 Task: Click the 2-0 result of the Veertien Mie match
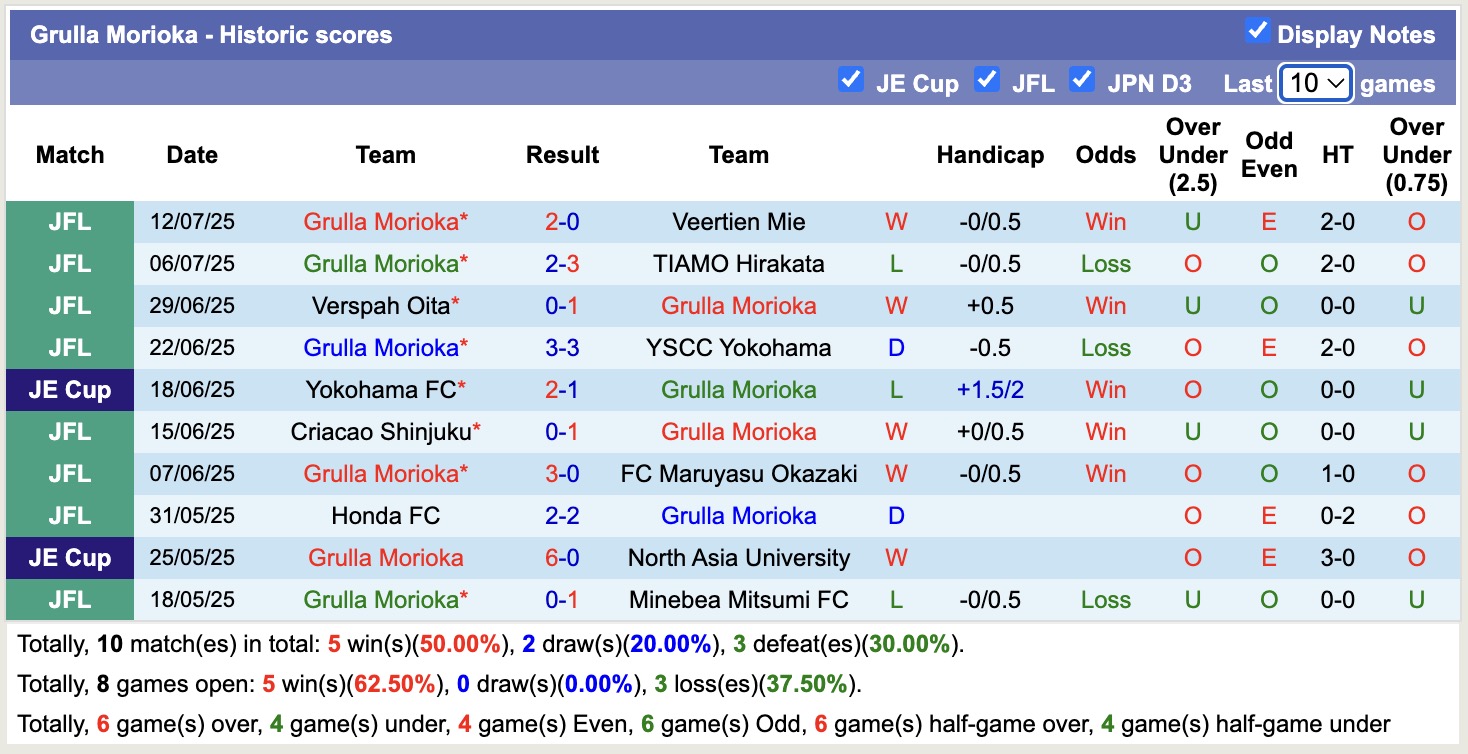[x=562, y=222]
